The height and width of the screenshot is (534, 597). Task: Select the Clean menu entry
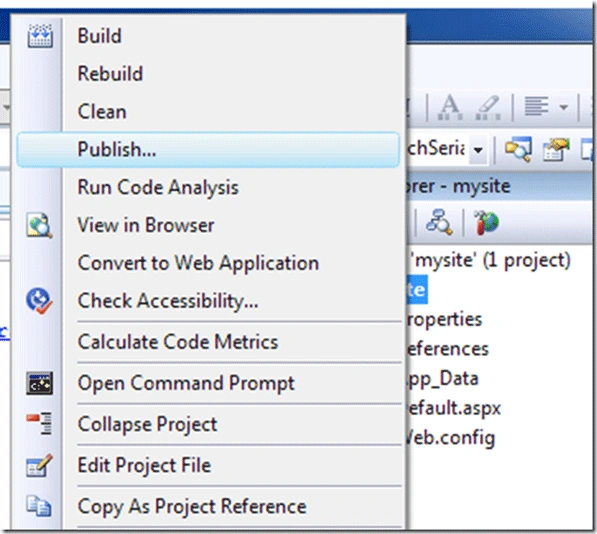(102, 112)
